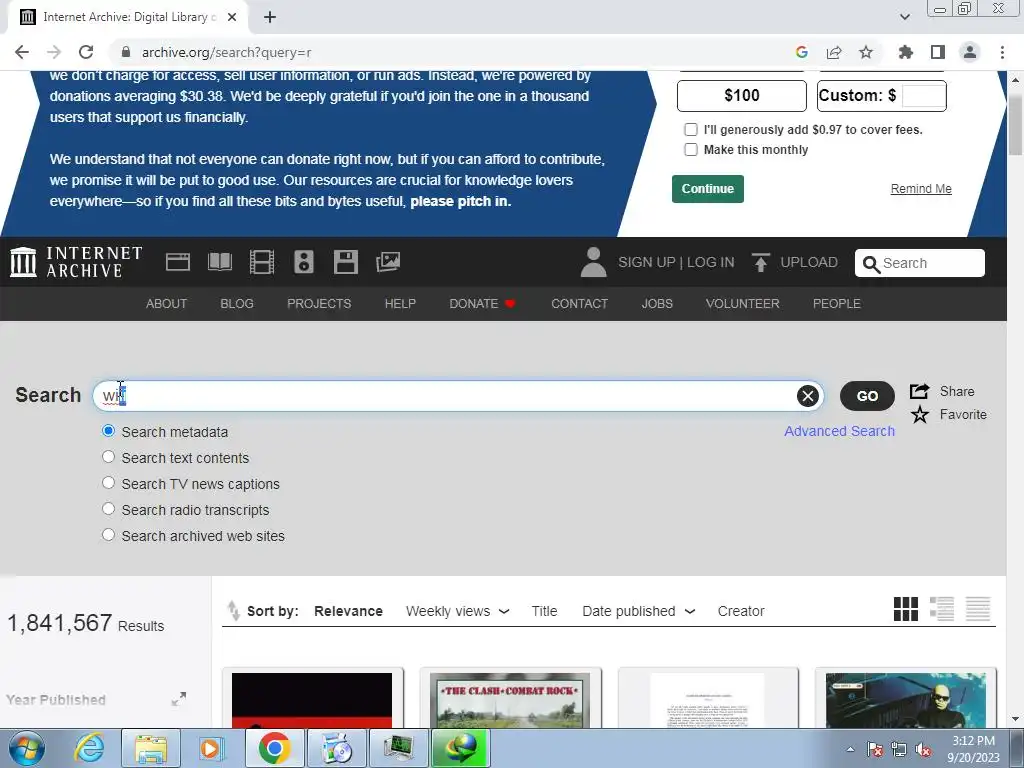Open Chrome profile icon
The height and width of the screenshot is (768, 1024).
coord(970,52)
